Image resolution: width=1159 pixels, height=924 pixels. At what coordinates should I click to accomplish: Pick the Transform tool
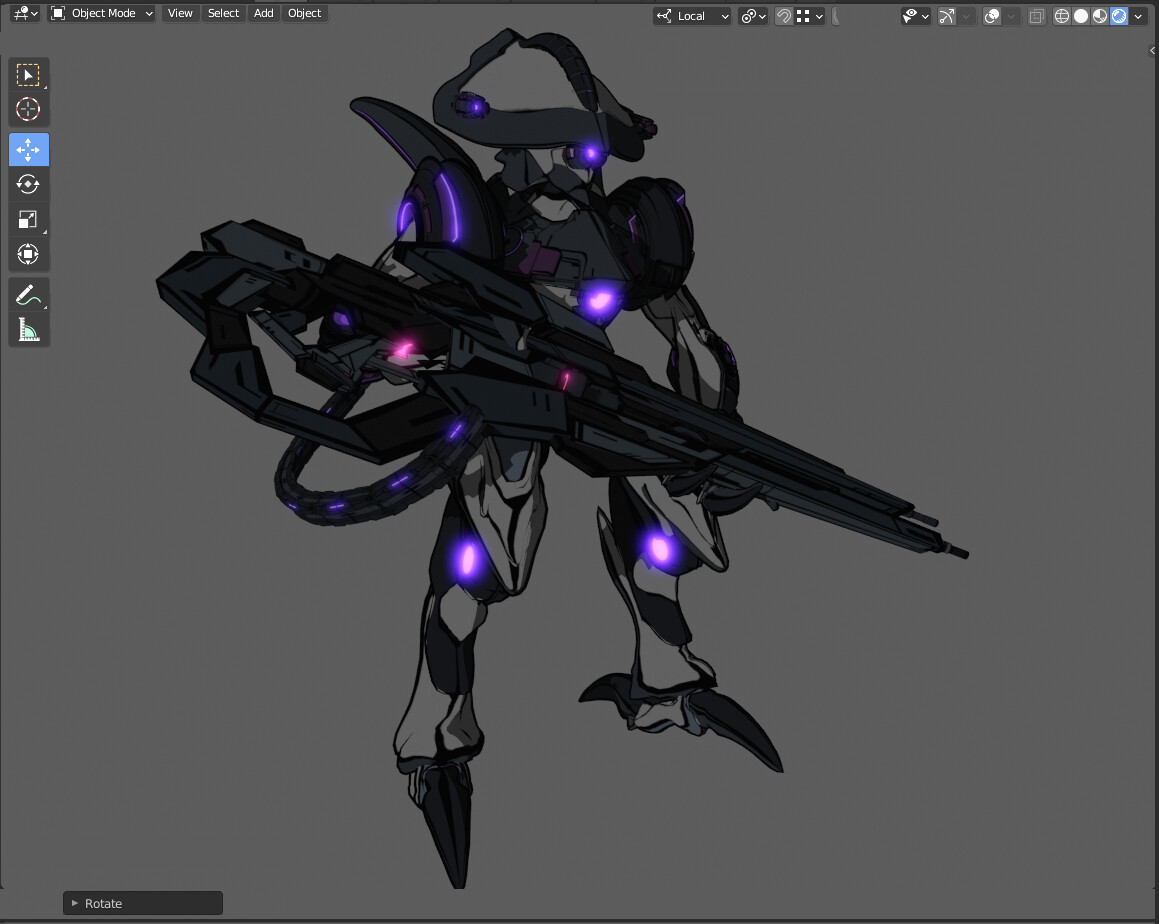click(29, 253)
